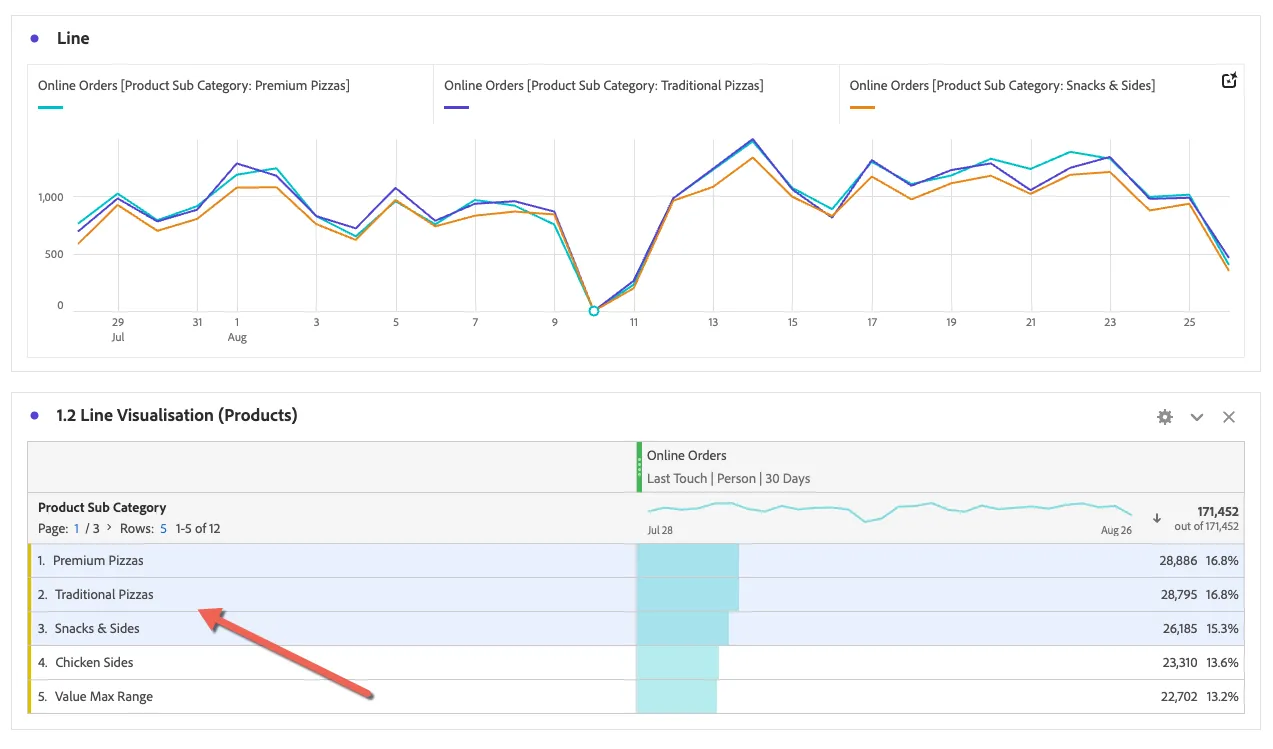
Task: Select the Value Max Range row
Action: click(x=636, y=697)
